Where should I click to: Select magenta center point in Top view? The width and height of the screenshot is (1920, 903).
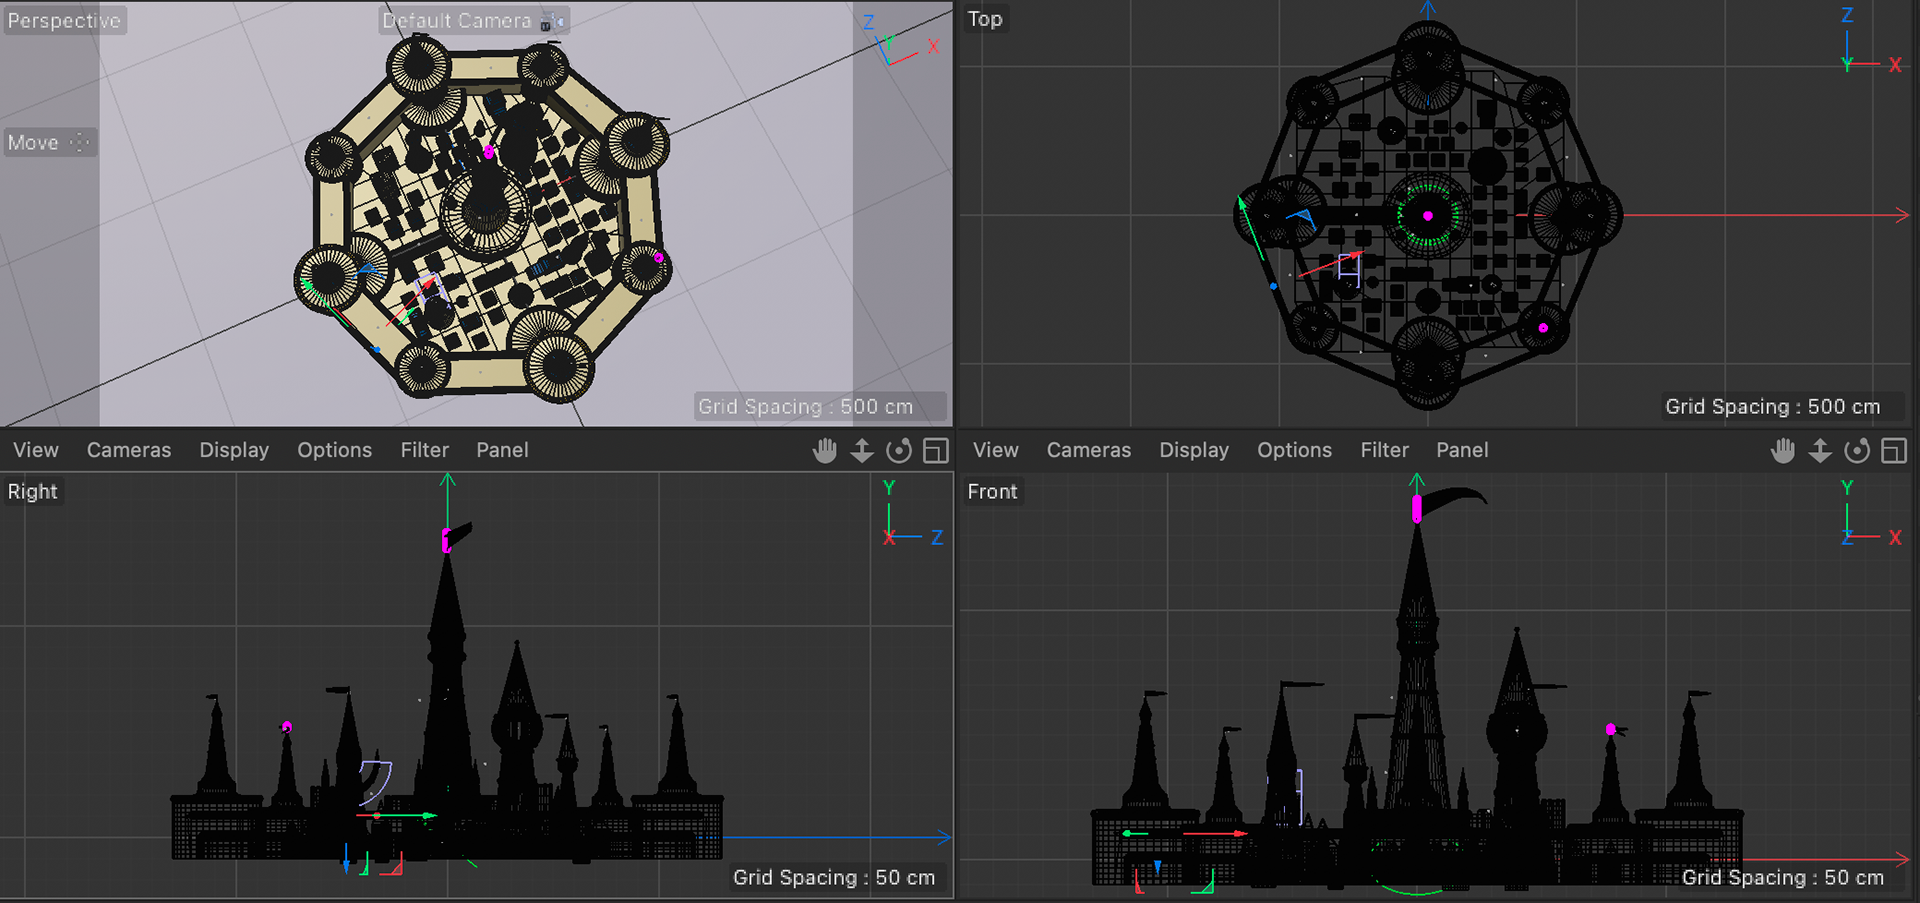click(x=1428, y=216)
